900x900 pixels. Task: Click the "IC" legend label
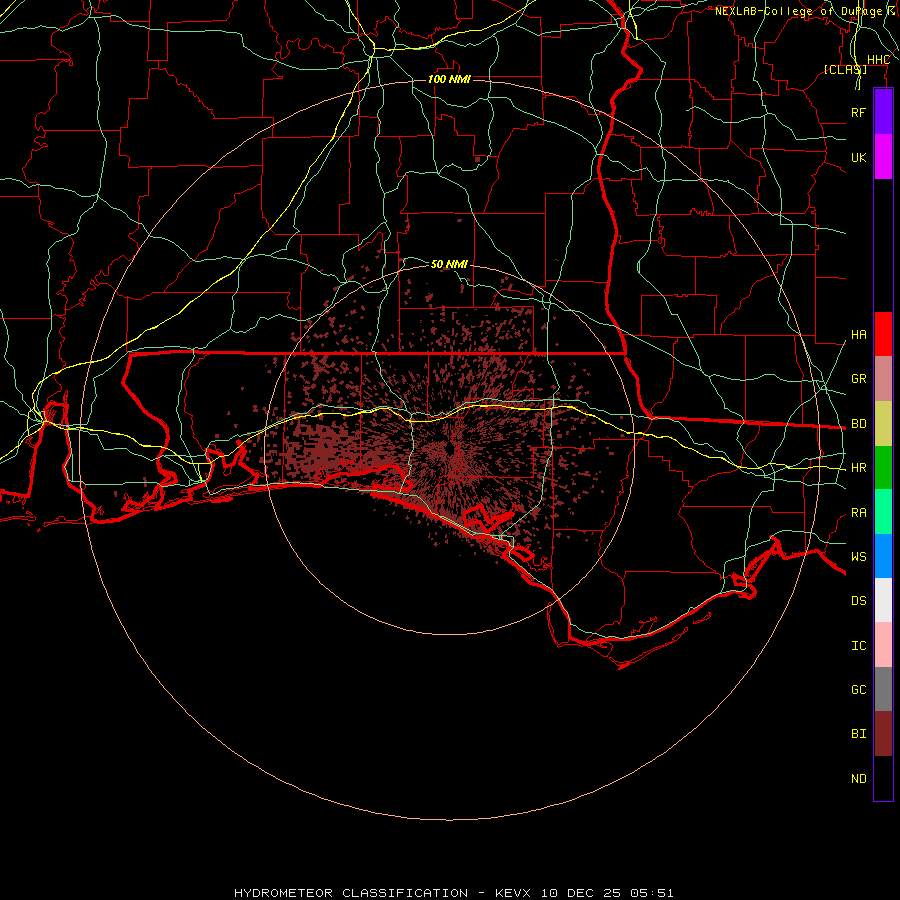tap(858, 646)
